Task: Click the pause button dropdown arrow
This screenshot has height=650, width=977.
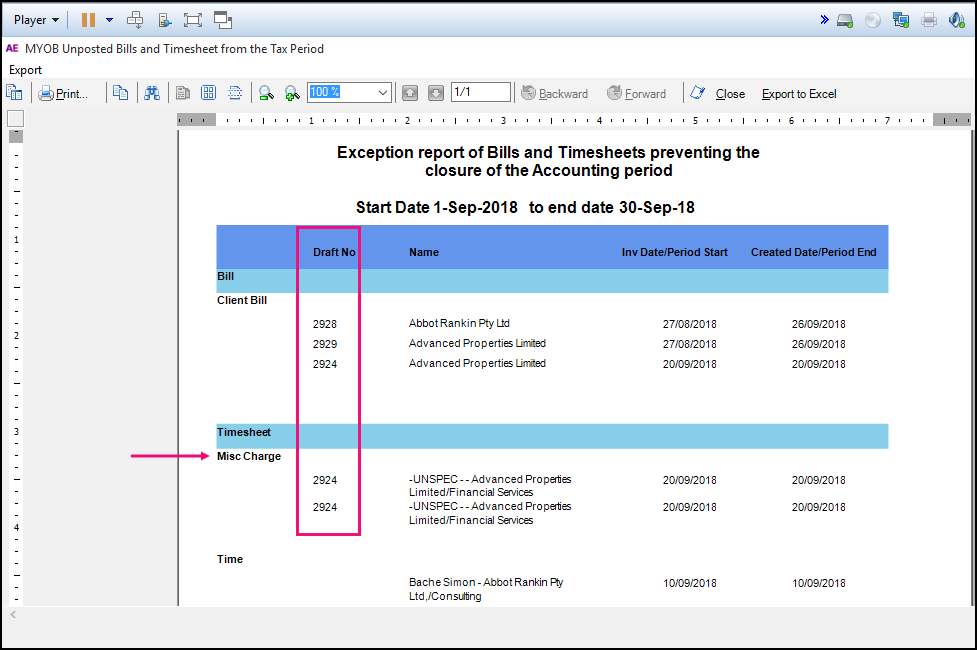Action: click(x=110, y=20)
